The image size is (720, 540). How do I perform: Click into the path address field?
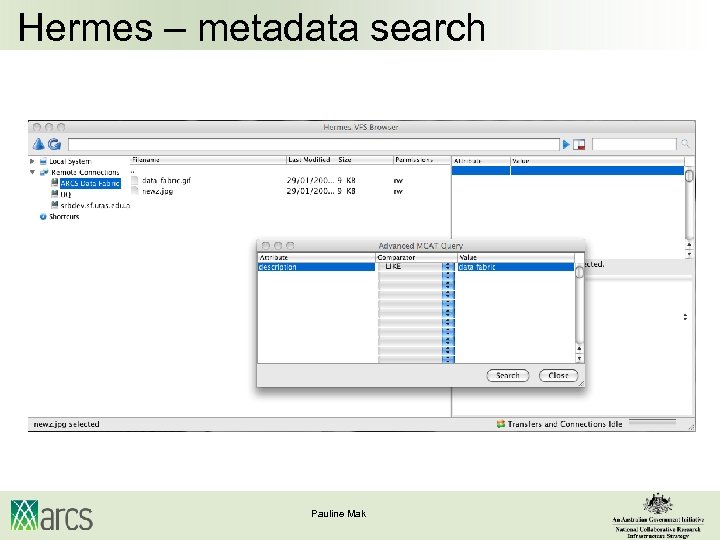click(x=314, y=144)
